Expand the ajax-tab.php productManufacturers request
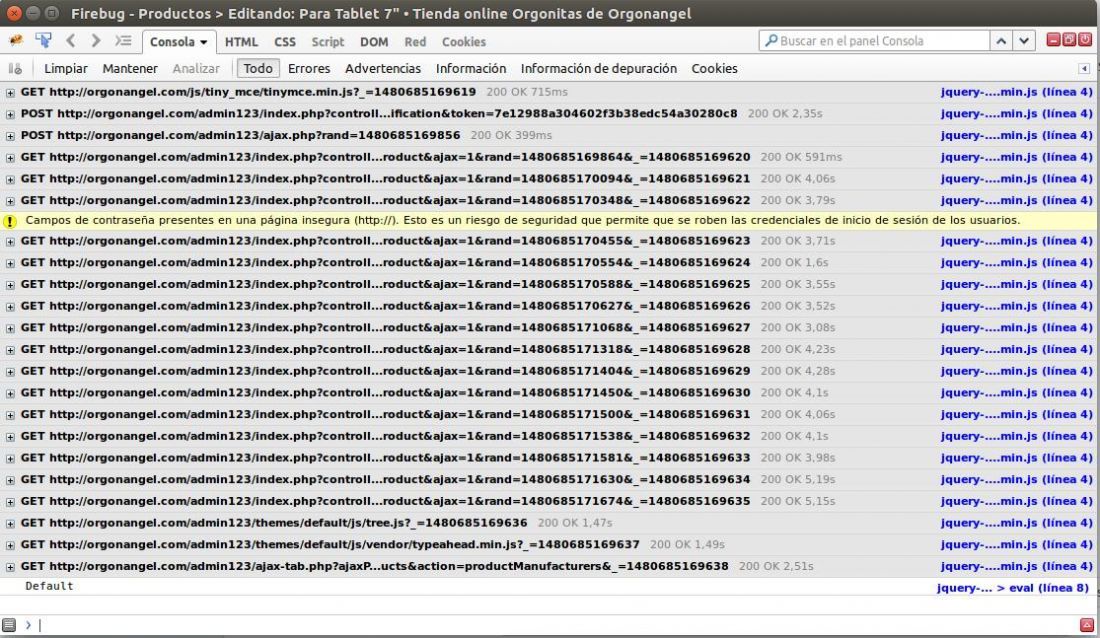 point(10,567)
